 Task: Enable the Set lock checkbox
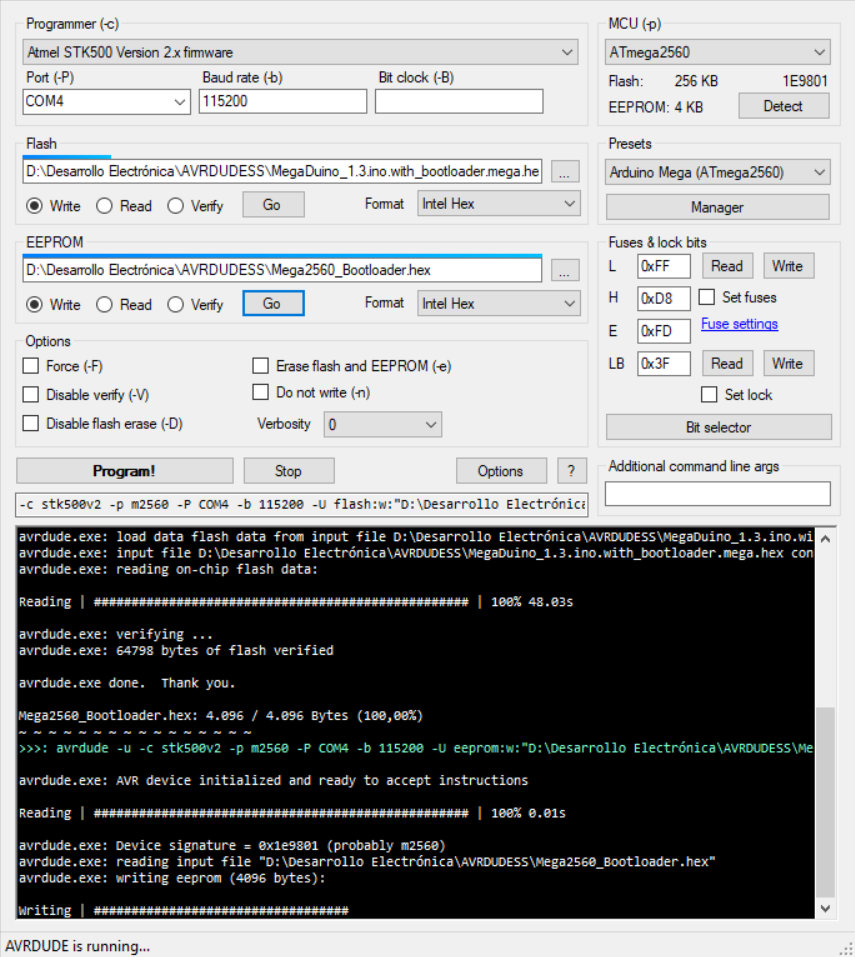709,395
